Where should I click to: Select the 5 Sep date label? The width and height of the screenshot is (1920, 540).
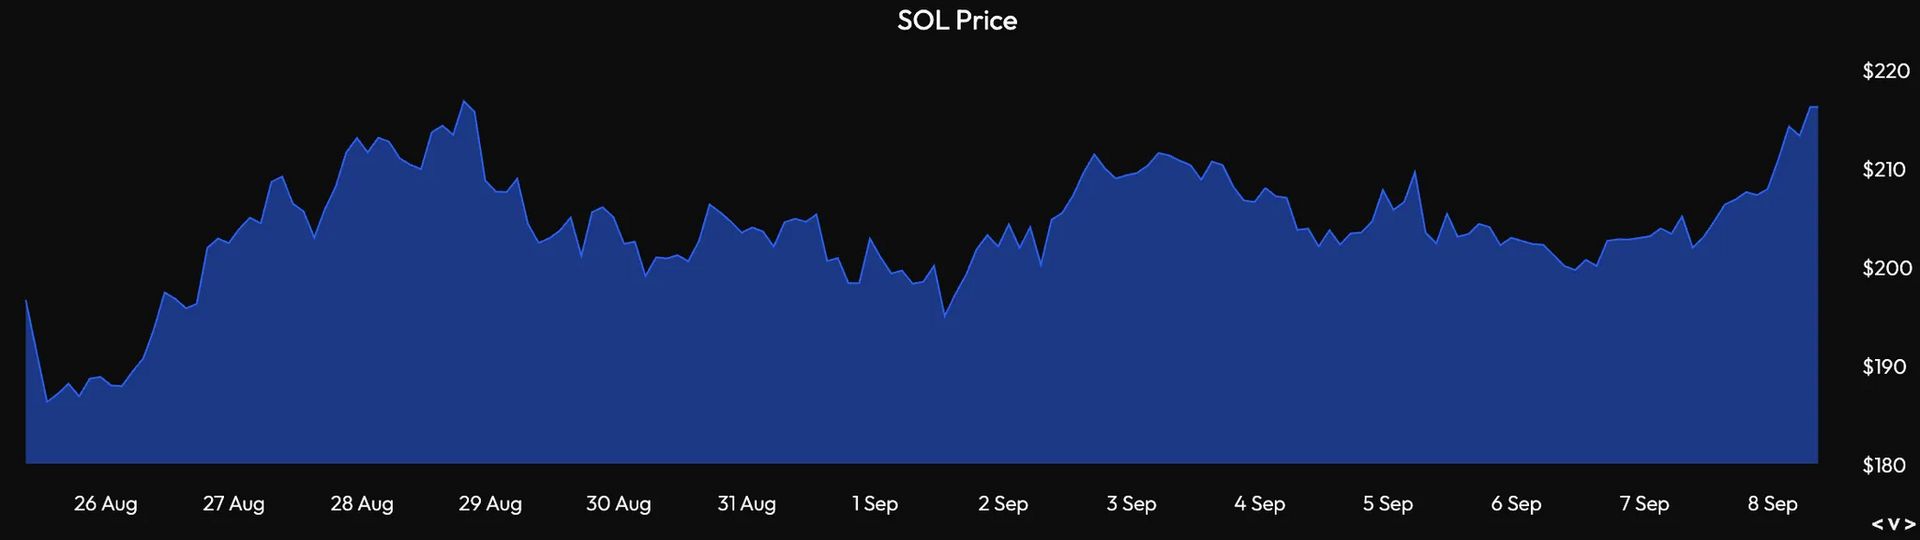(x=1387, y=504)
